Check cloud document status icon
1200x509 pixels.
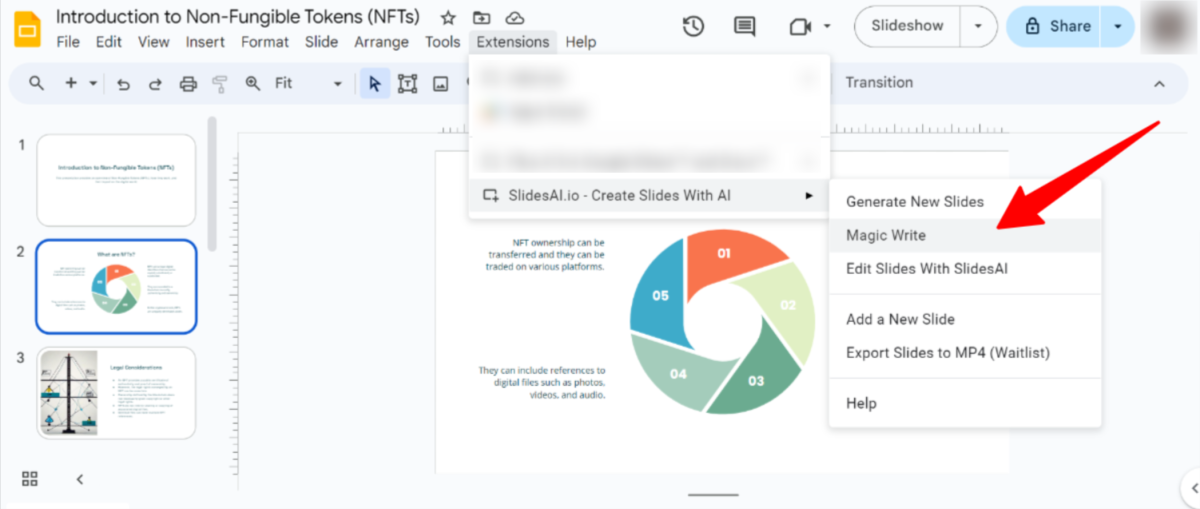pyautogui.click(x=515, y=18)
